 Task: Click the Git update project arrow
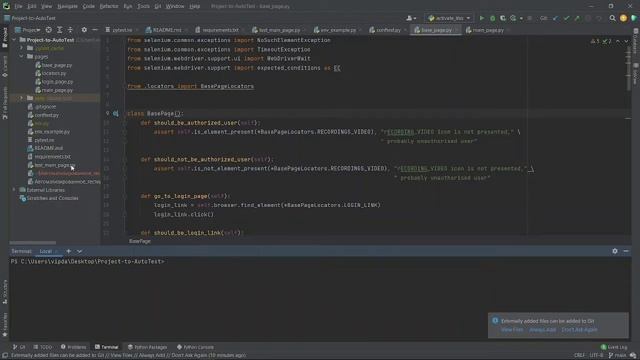(556, 18)
